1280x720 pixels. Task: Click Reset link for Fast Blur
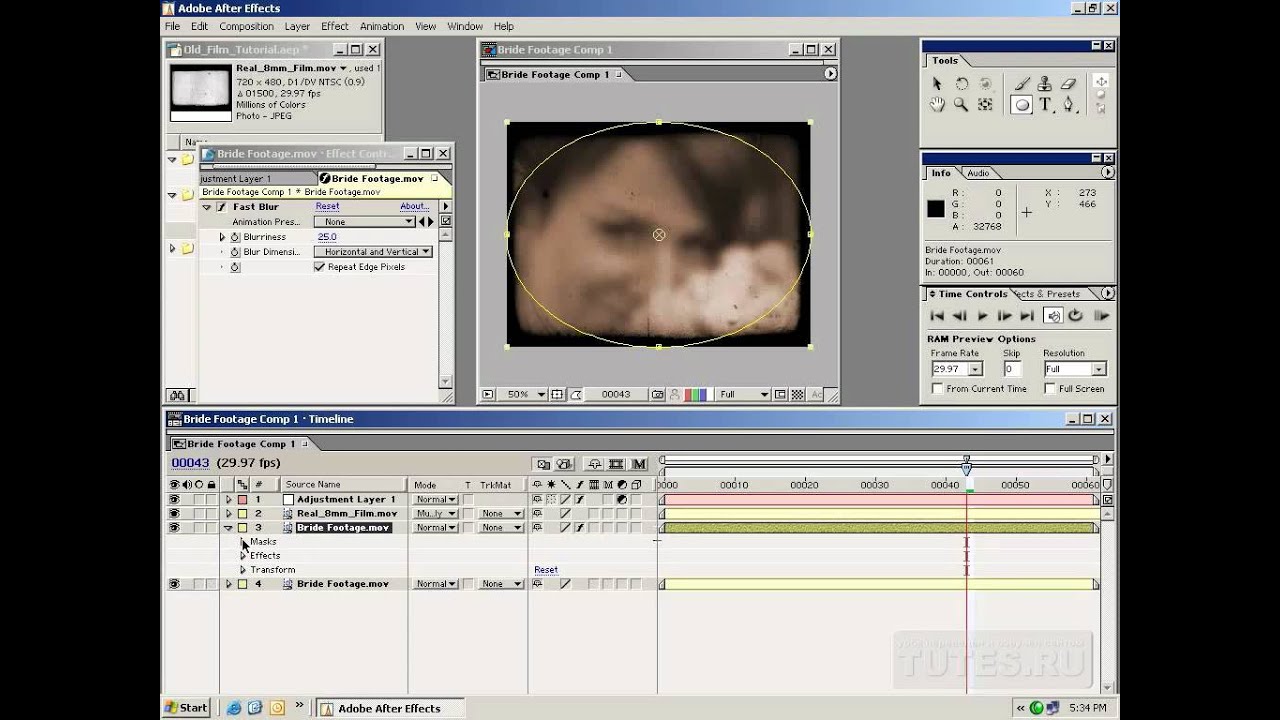327,207
